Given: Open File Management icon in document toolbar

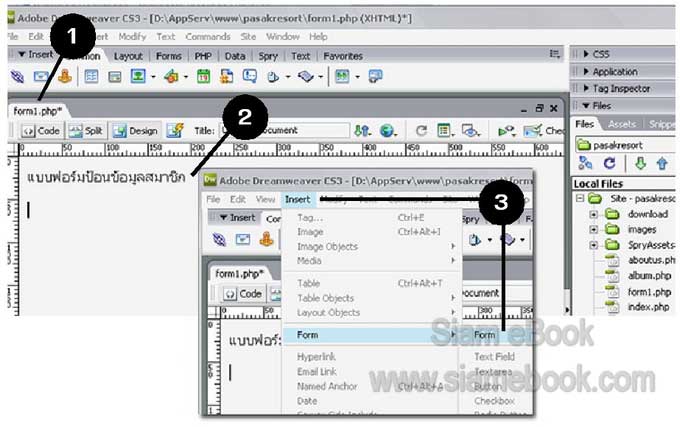Looking at the screenshot, I should (x=362, y=130).
